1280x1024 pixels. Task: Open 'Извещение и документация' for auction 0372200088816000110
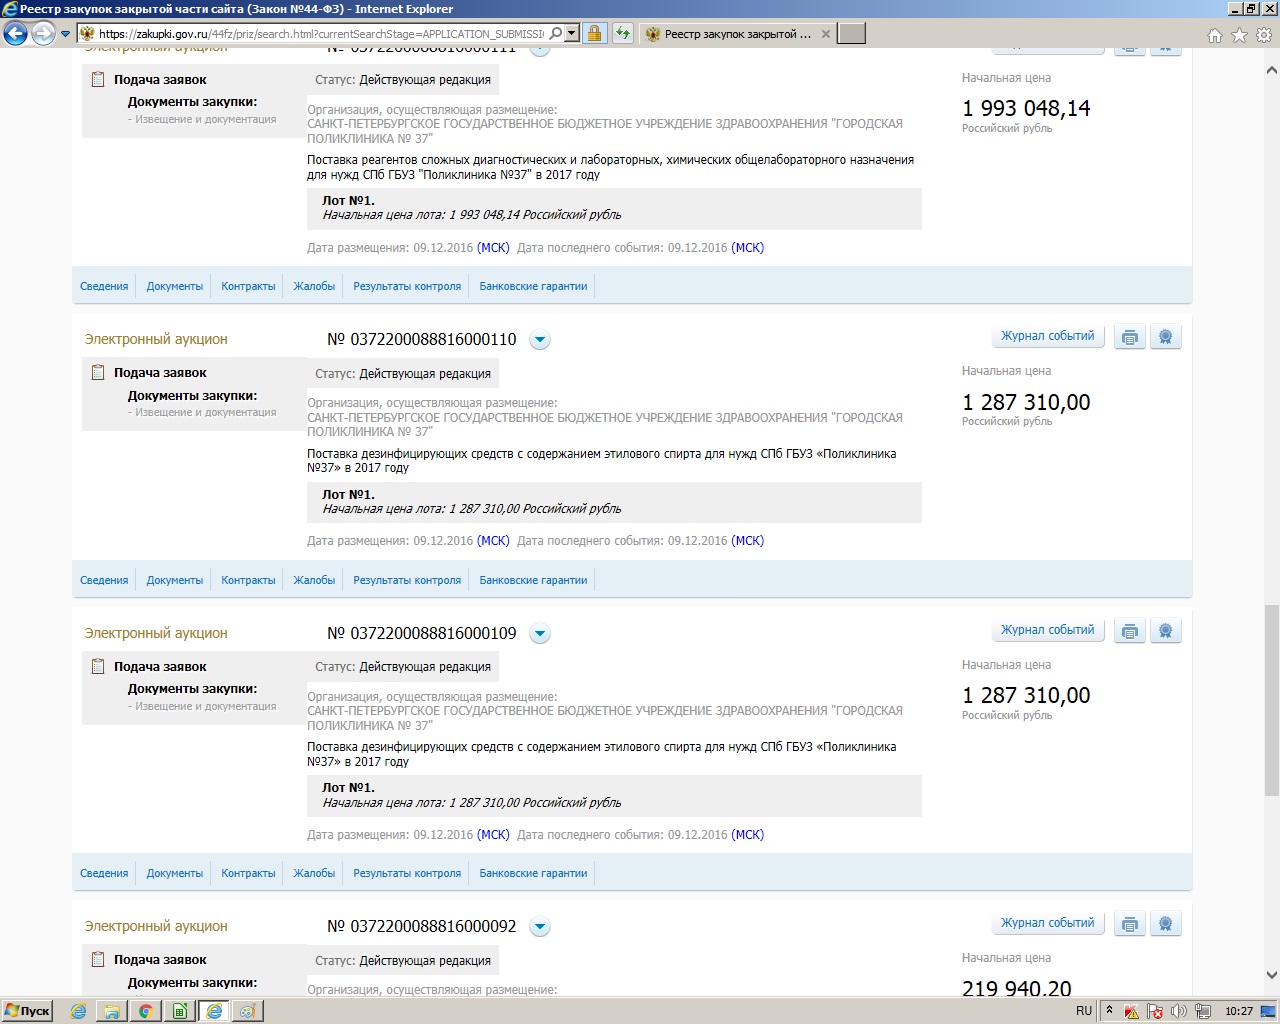click(x=206, y=412)
